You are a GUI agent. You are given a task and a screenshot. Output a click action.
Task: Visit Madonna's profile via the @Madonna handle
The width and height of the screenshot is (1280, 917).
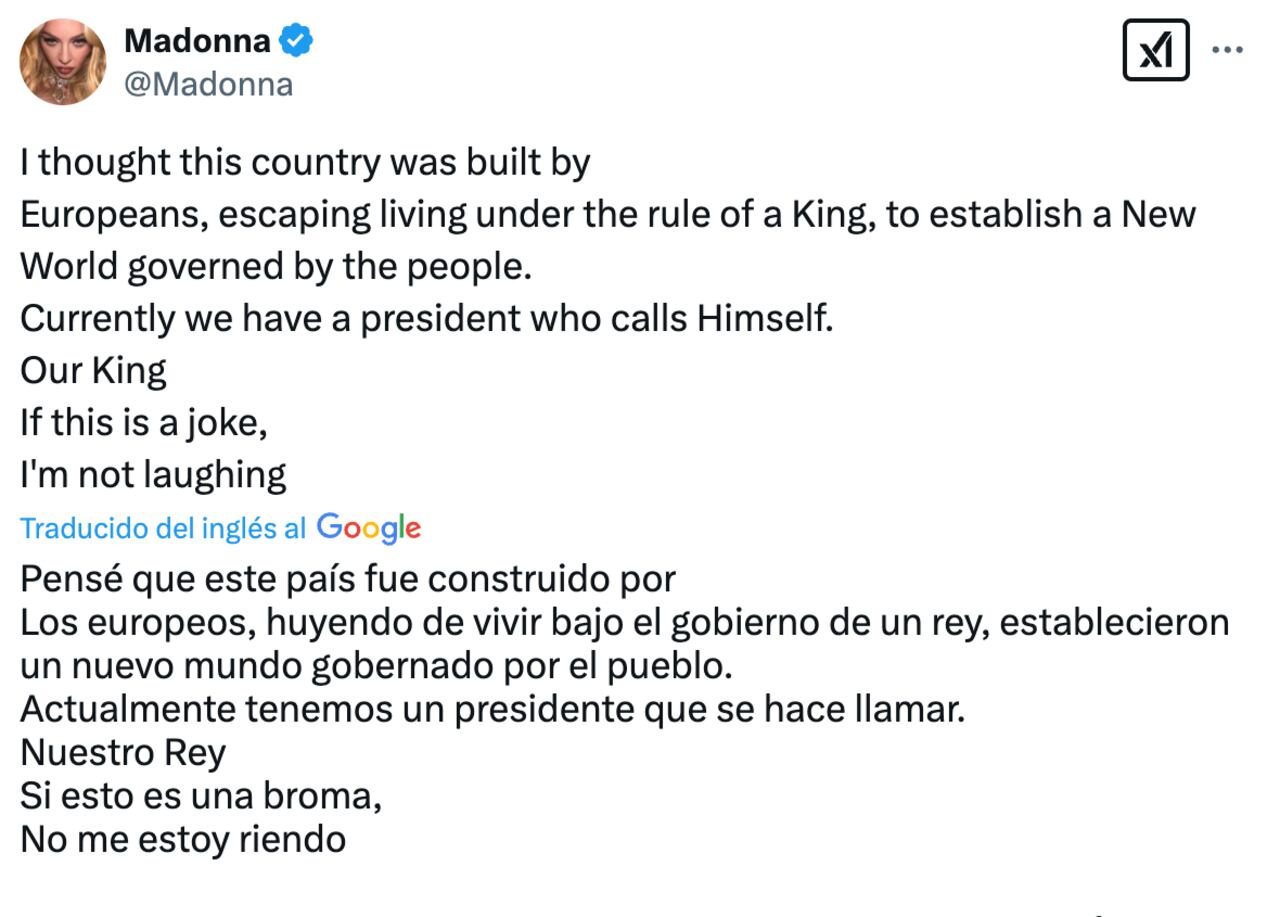[x=207, y=84]
